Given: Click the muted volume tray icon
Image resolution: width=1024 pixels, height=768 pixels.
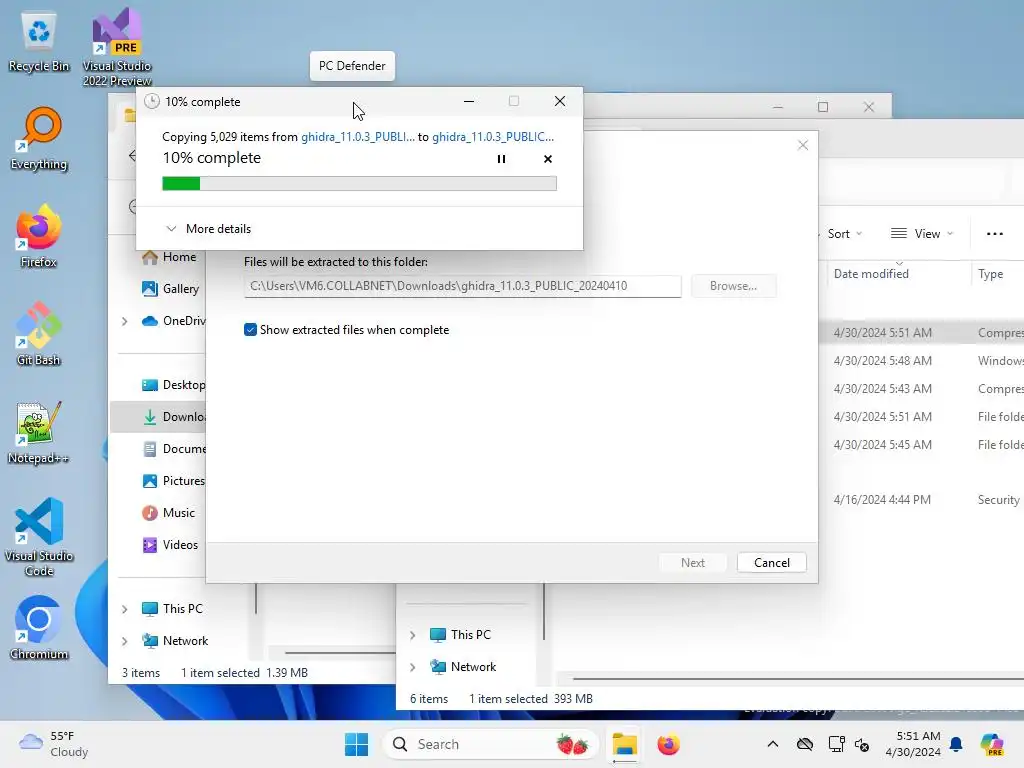Looking at the screenshot, I should click(x=862, y=744).
